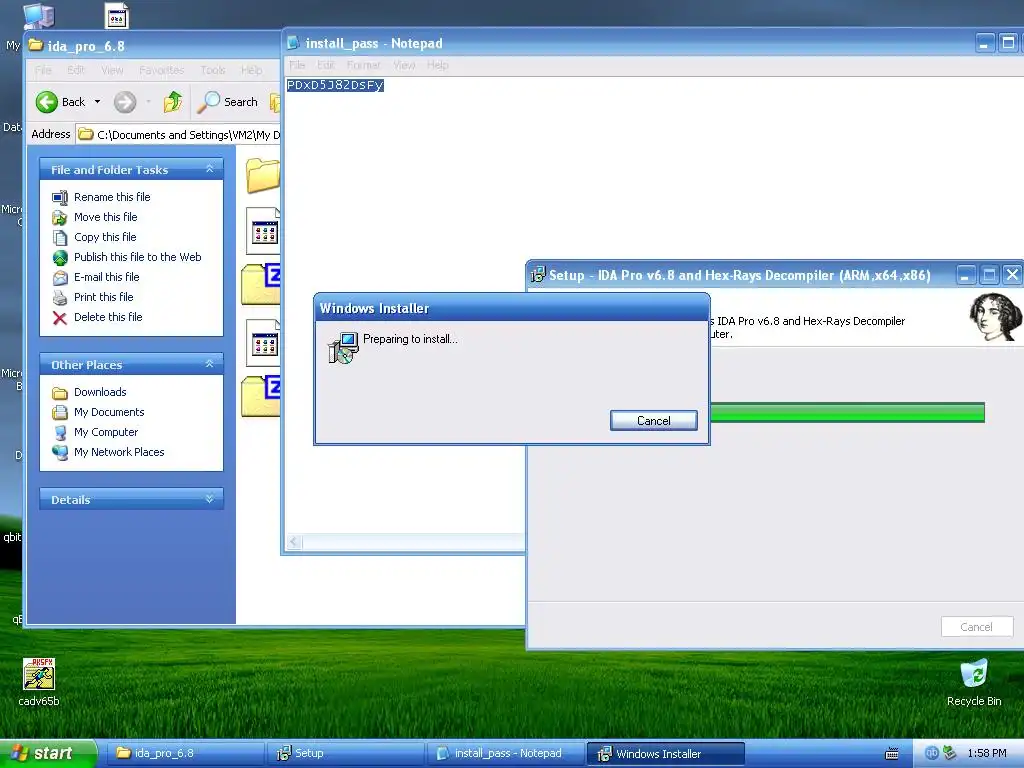This screenshot has height=768, width=1024.
Task: Click the red X Delete icon
Action: pos(59,318)
